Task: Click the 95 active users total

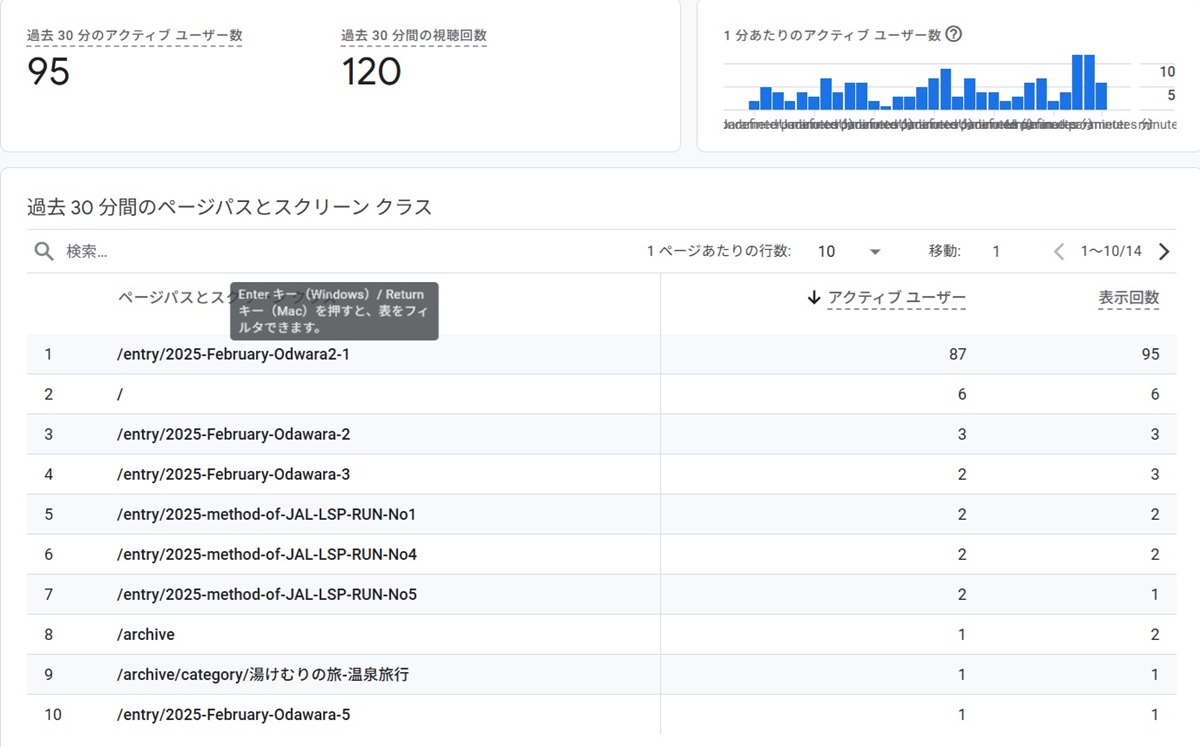Action: pyautogui.click(x=48, y=72)
